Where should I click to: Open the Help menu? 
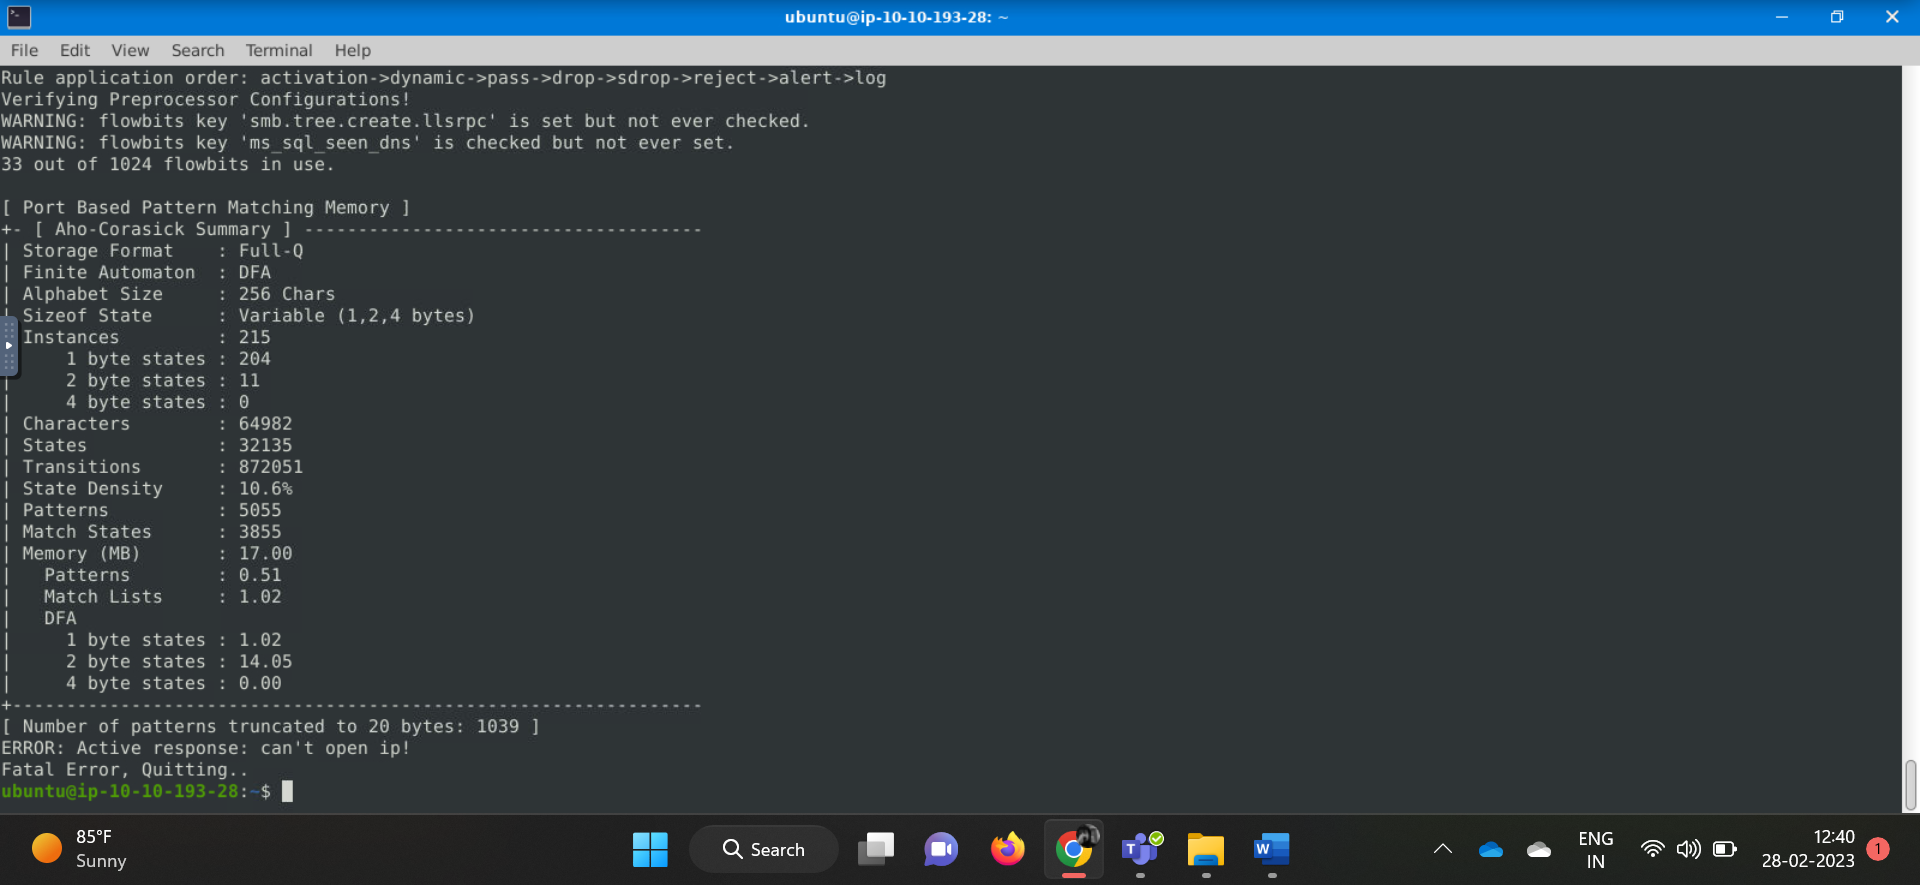[x=352, y=50]
